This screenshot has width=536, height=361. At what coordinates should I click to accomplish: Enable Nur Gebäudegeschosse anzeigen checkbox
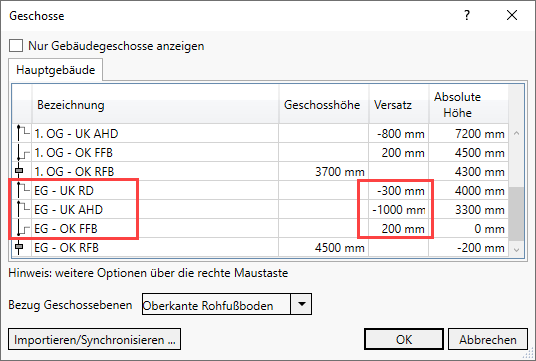tap(16, 45)
